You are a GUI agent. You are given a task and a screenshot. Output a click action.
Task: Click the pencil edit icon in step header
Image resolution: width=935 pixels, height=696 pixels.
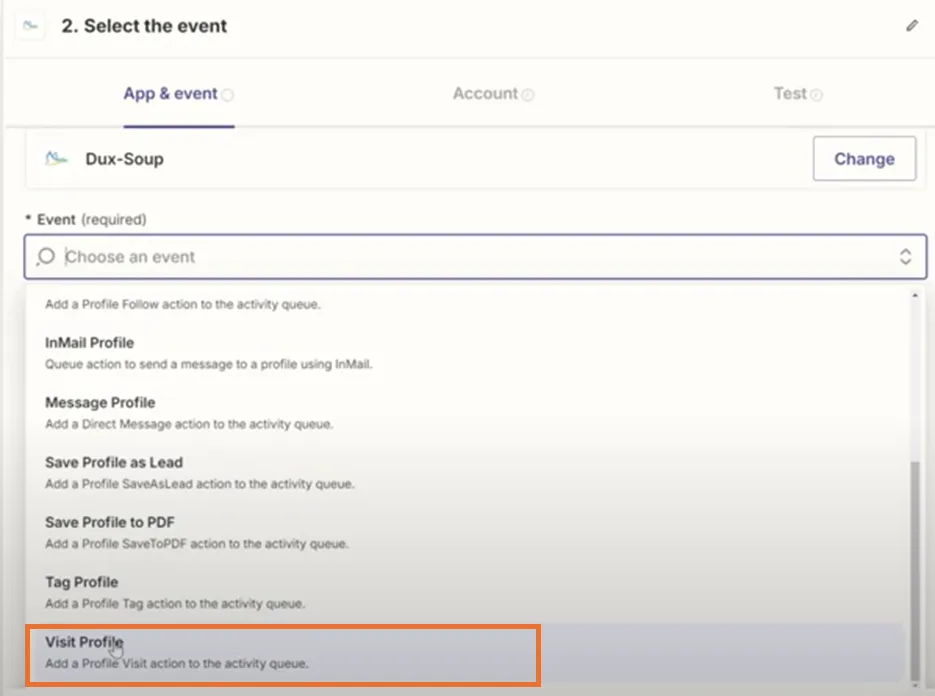coord(912,26)
